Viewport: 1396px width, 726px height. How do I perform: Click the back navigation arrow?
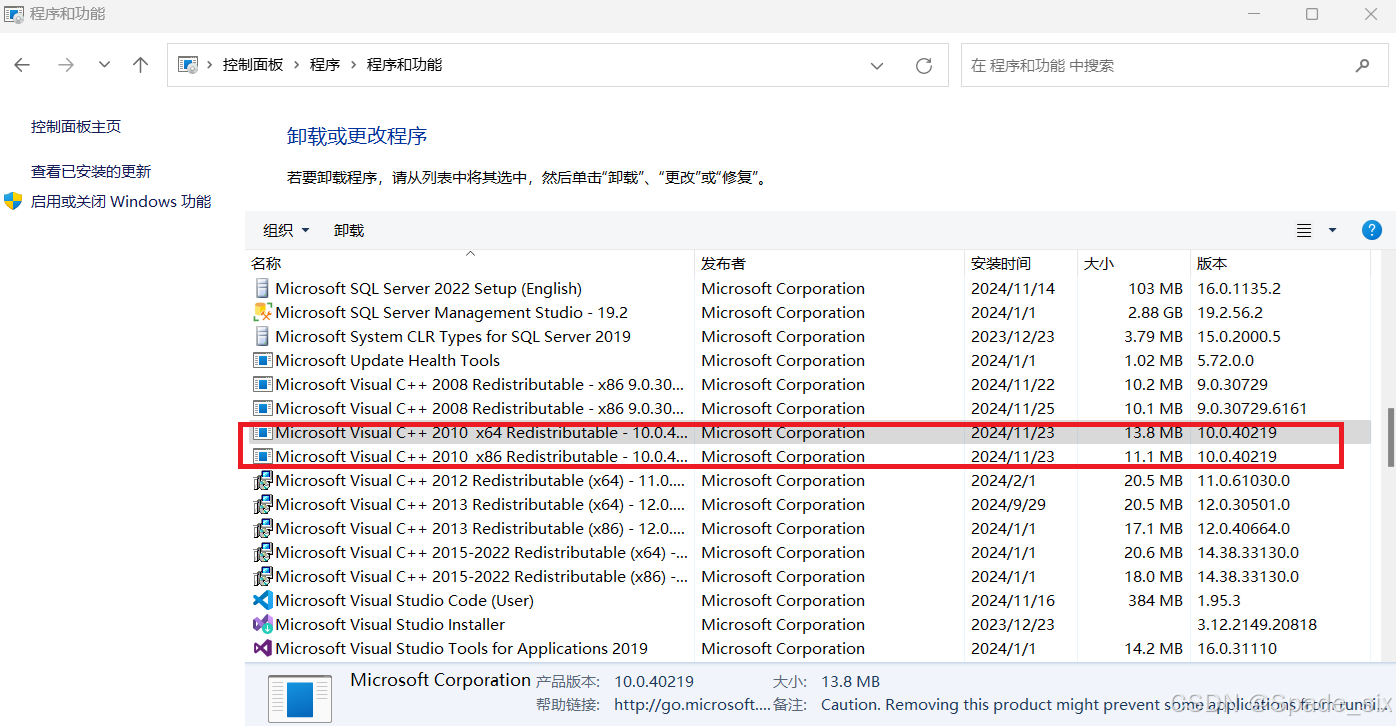[x=21, y=64]
